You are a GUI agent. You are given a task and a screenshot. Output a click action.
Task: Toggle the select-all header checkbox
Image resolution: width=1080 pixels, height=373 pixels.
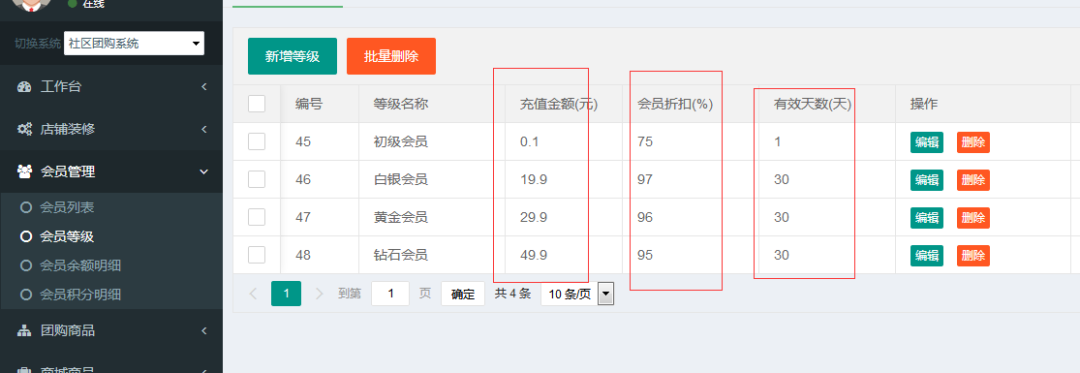(256, 104)
